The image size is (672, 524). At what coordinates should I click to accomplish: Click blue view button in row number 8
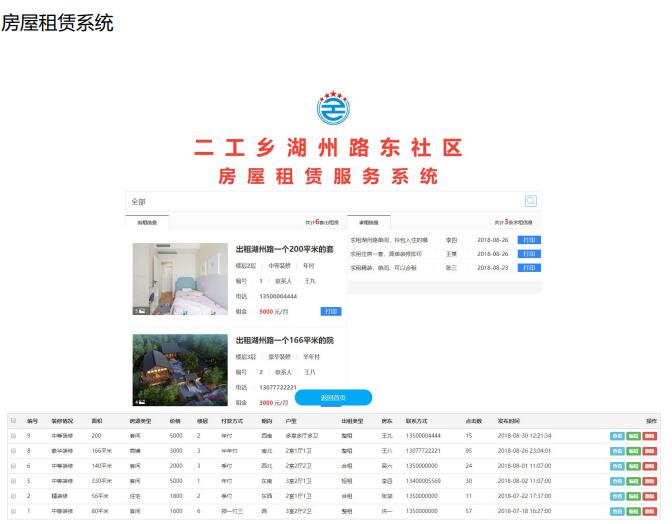(617, 451)
